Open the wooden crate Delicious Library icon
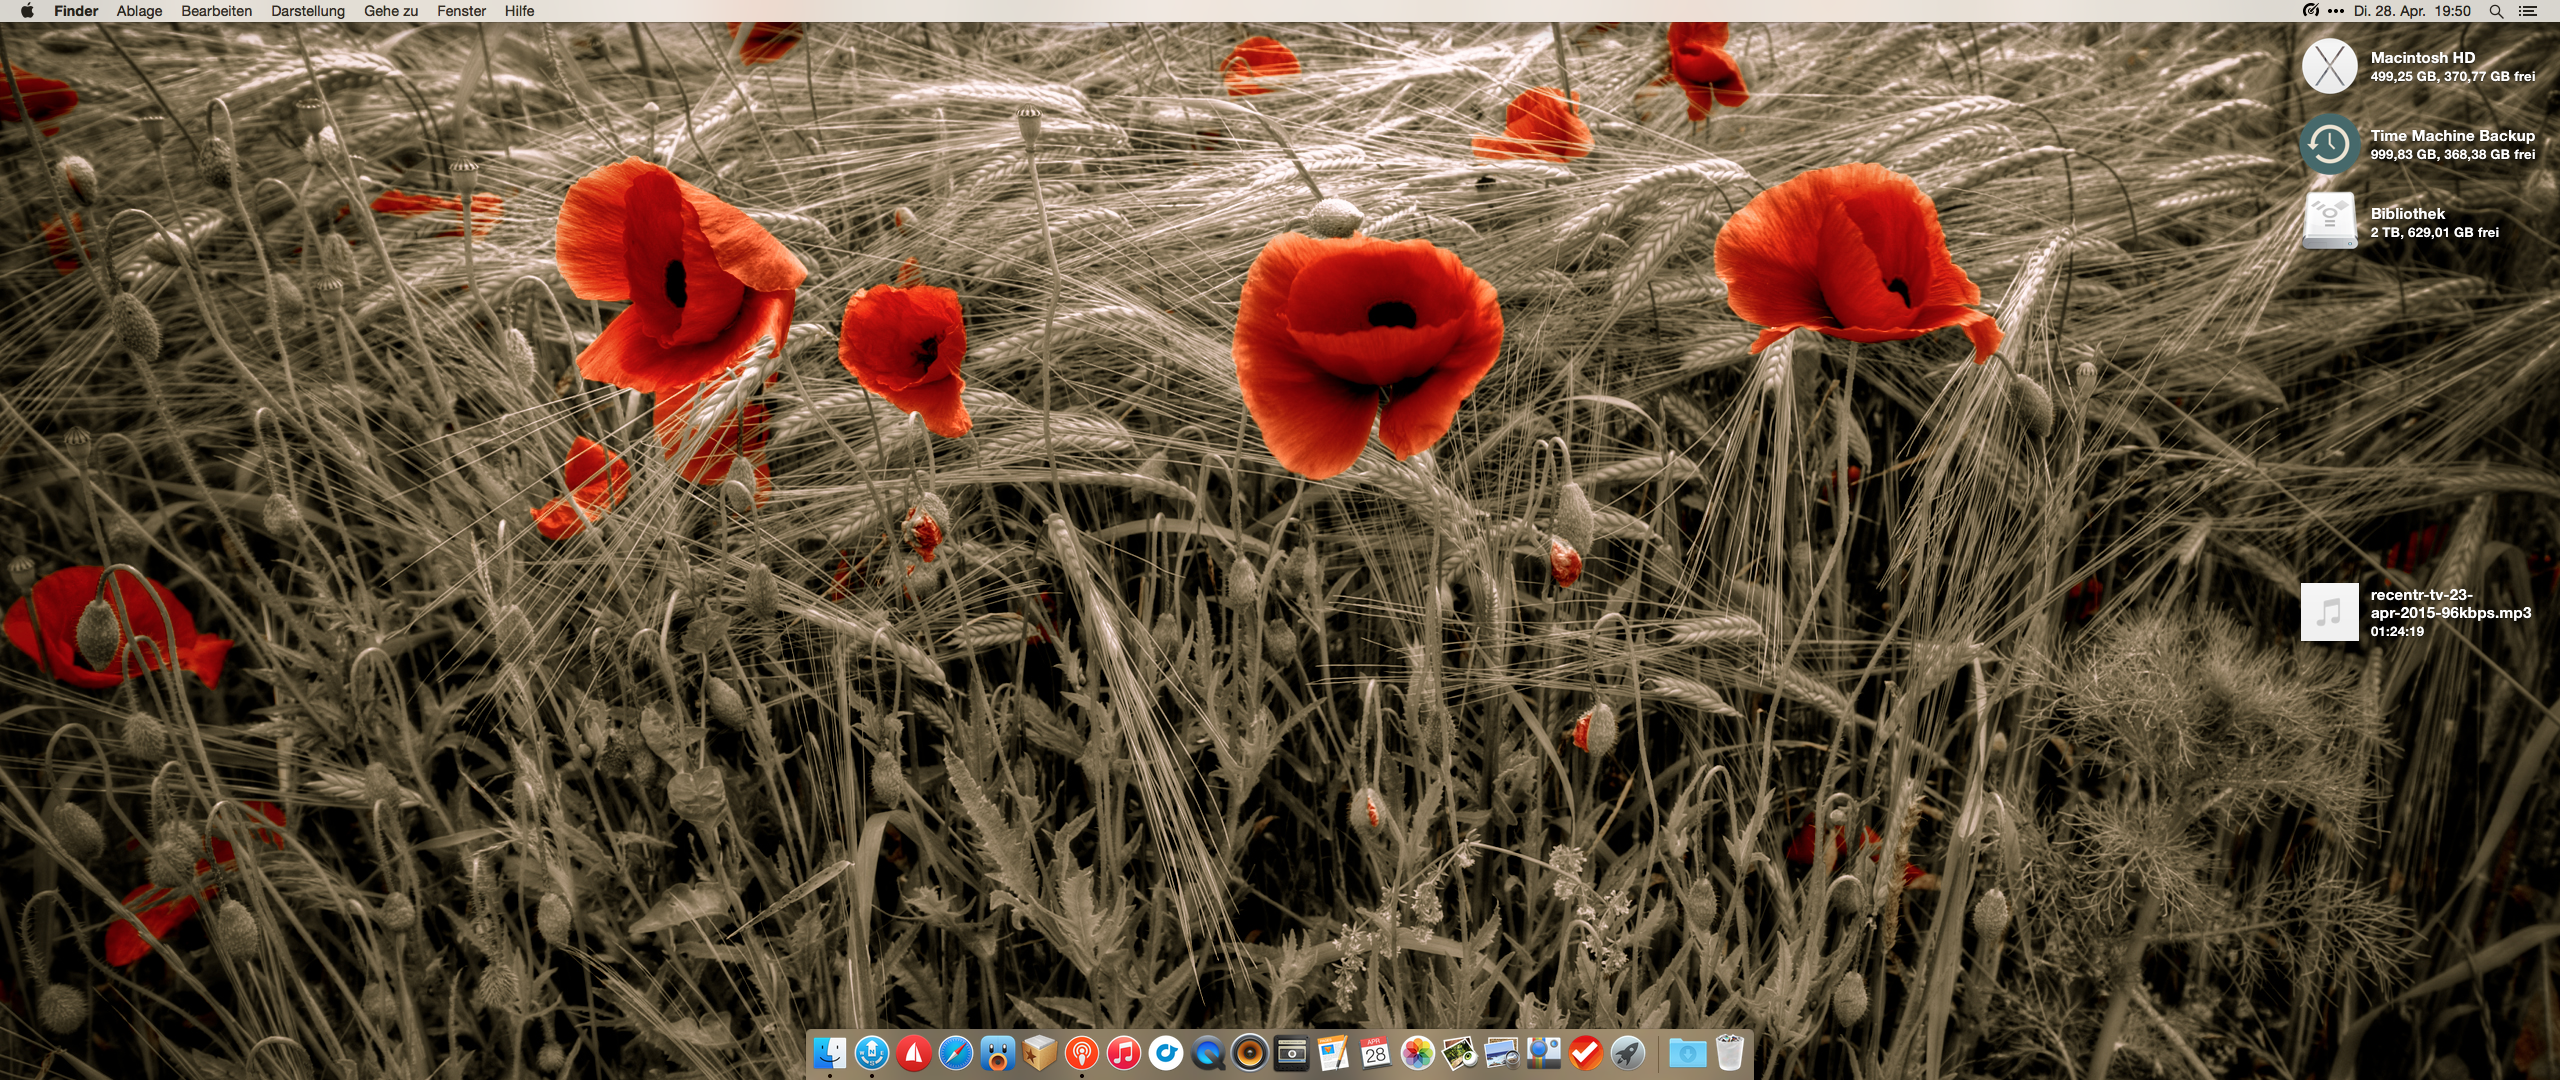The width and height of the screenshot is (2560, 1080). coord(1040,1053)
